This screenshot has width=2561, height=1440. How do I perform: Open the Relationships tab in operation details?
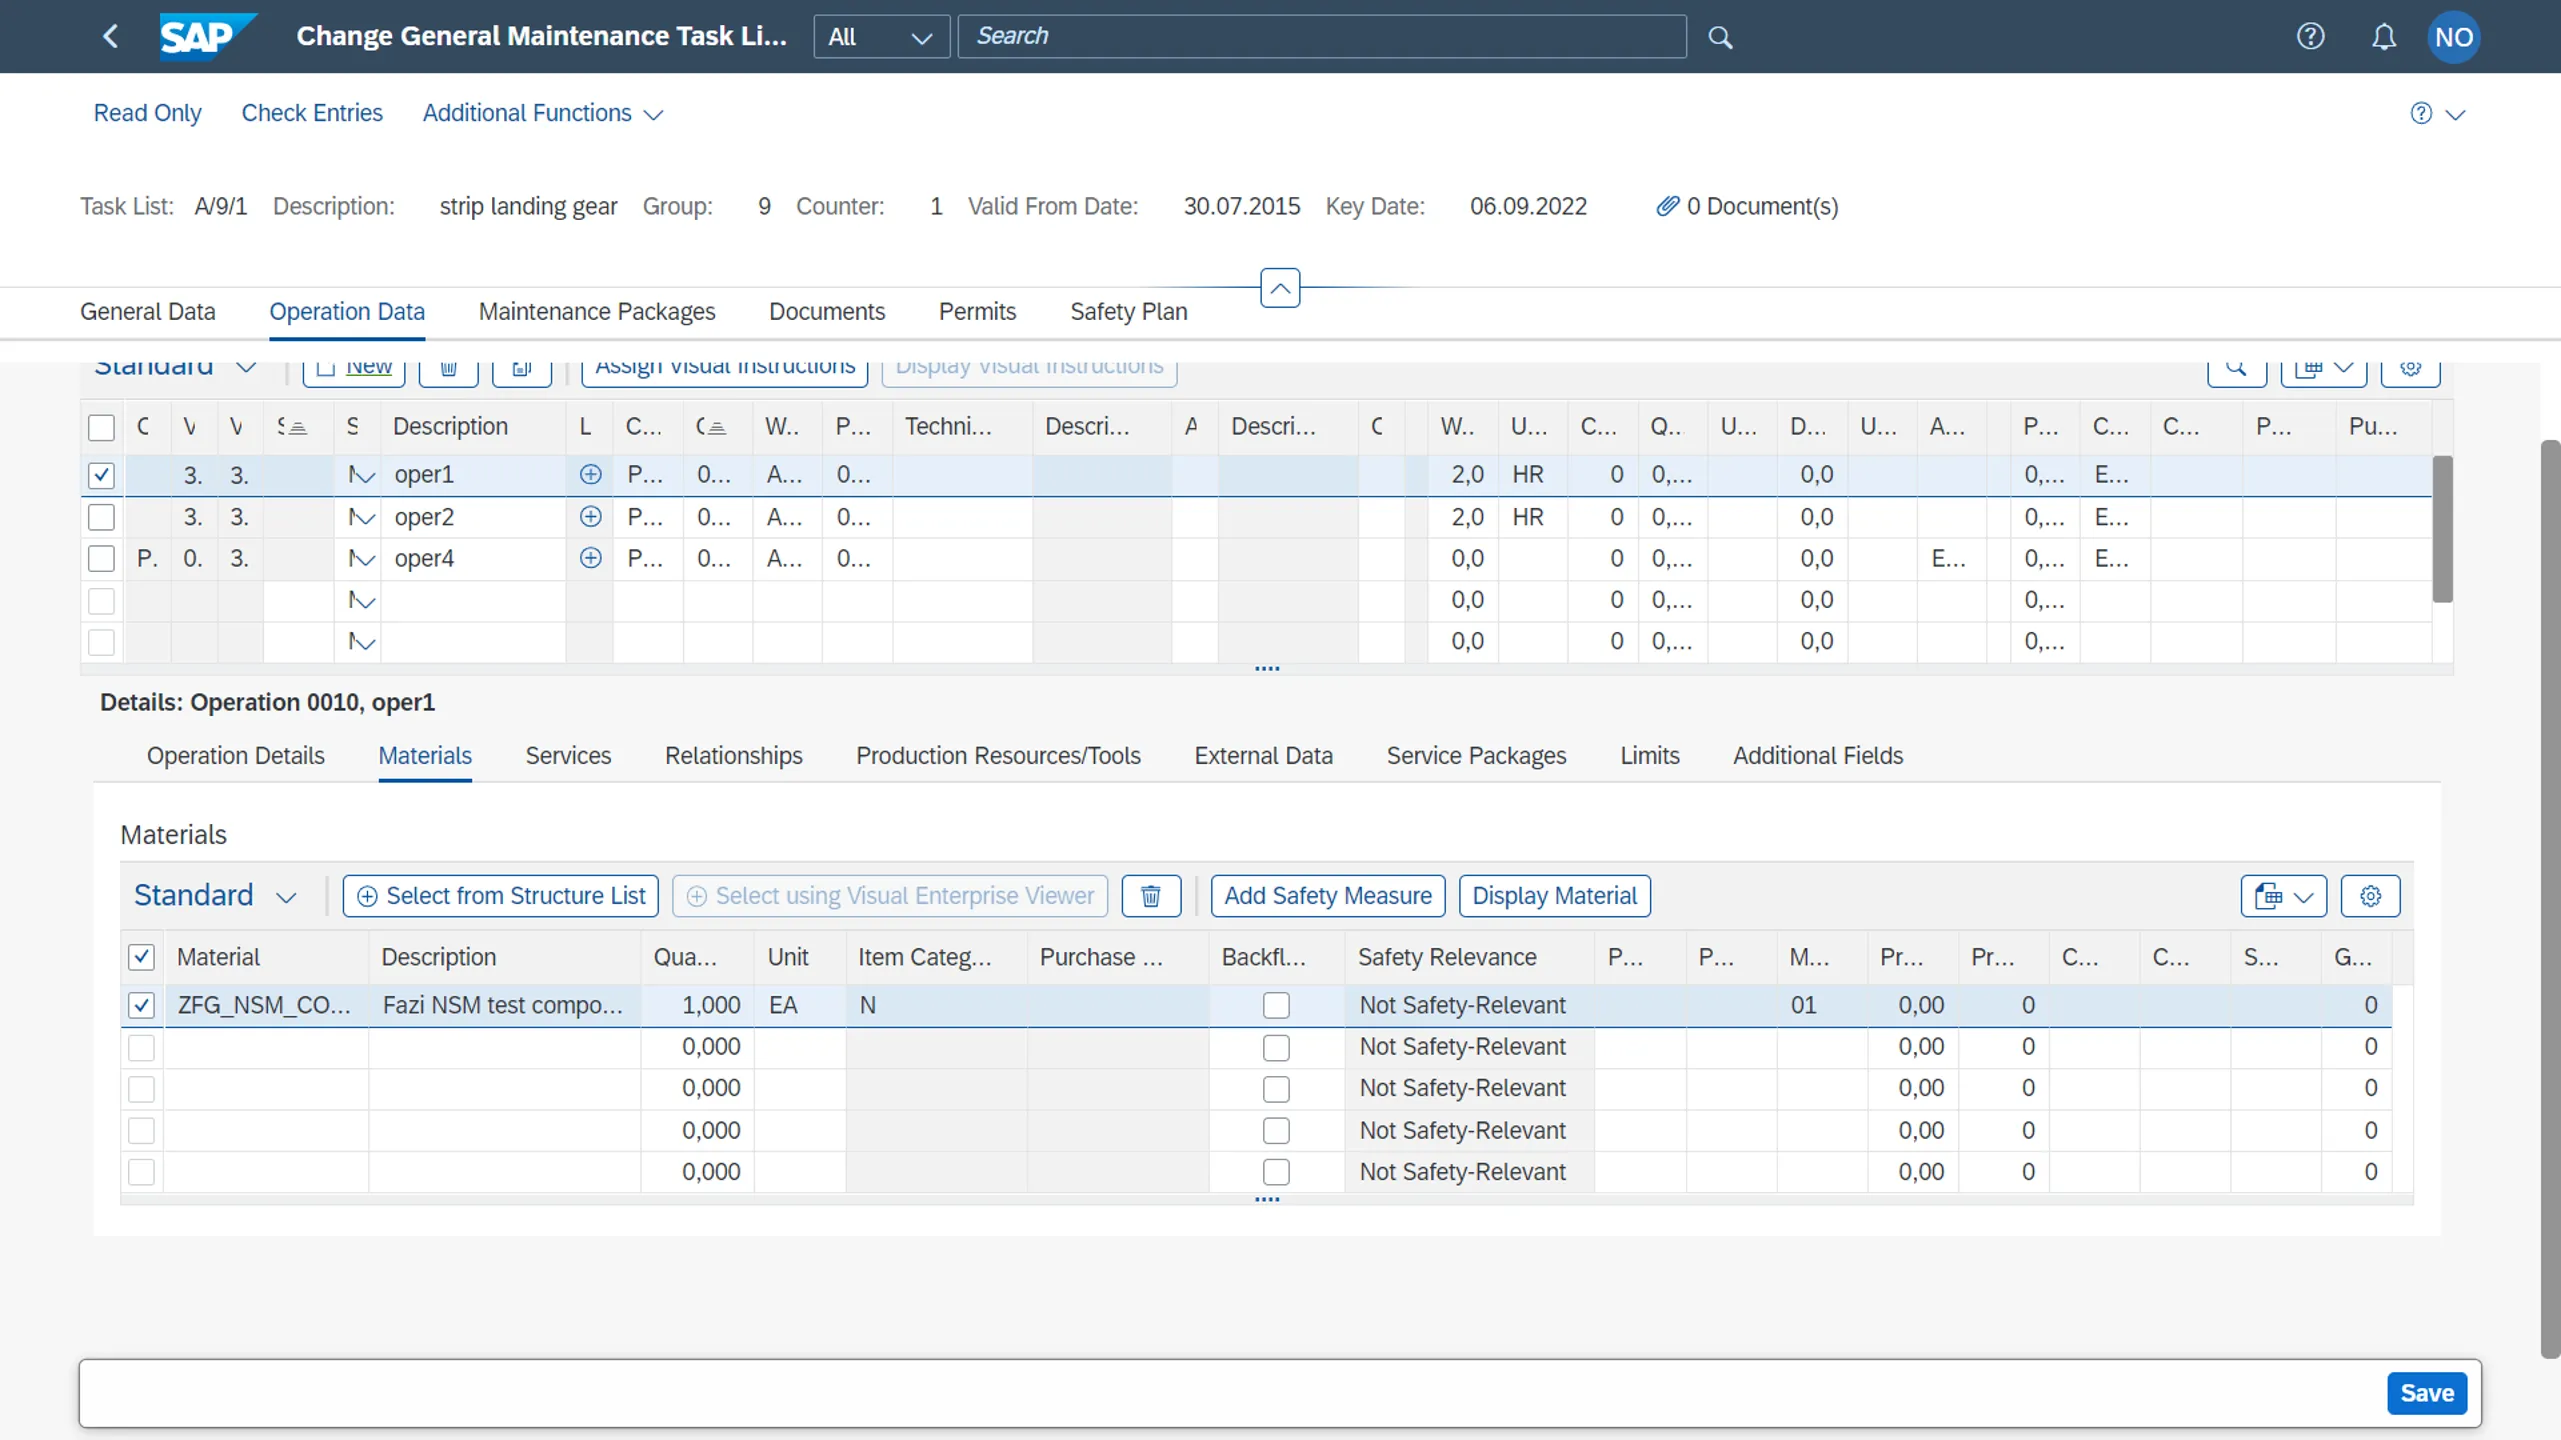tap(734, 756)
